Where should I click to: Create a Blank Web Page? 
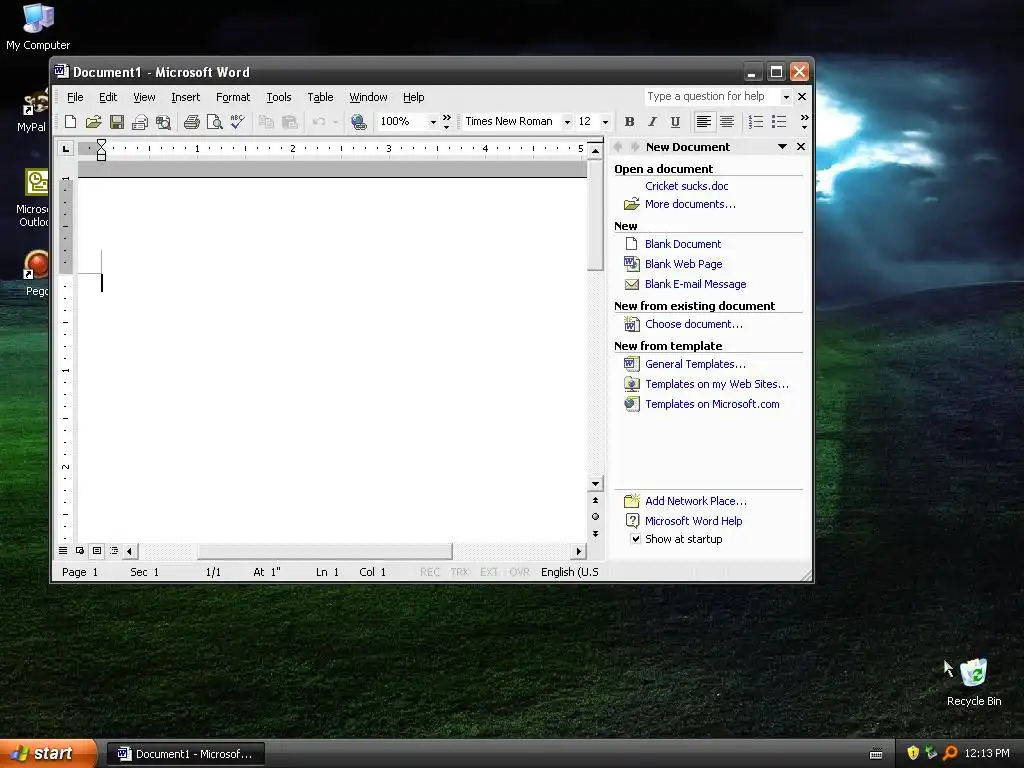(684, 264)
